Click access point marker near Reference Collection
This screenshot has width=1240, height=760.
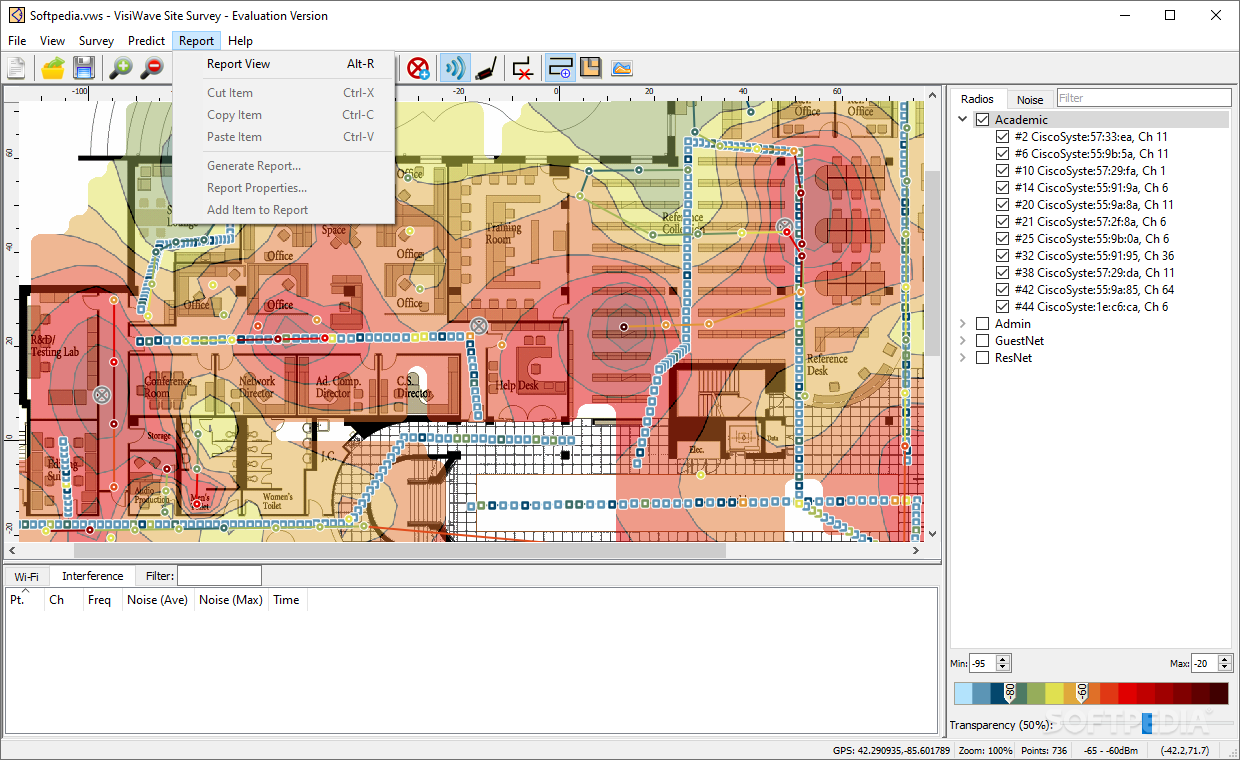785,227
